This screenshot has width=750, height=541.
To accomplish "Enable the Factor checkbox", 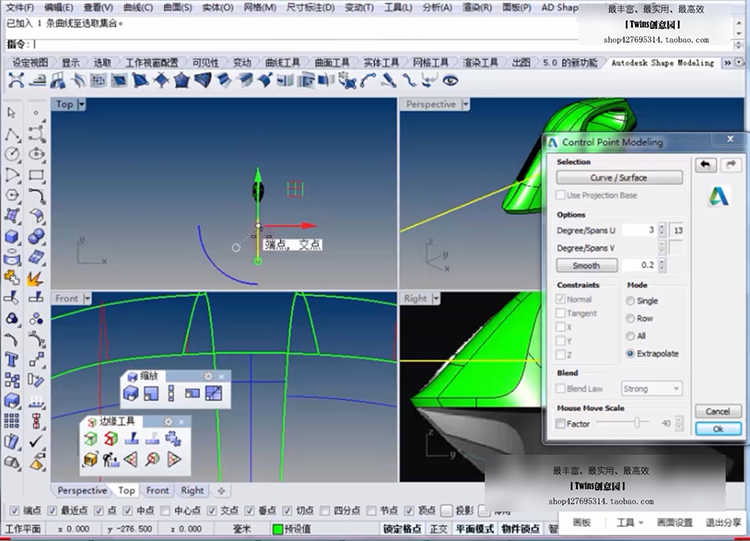I will click(x=561, y=424).
